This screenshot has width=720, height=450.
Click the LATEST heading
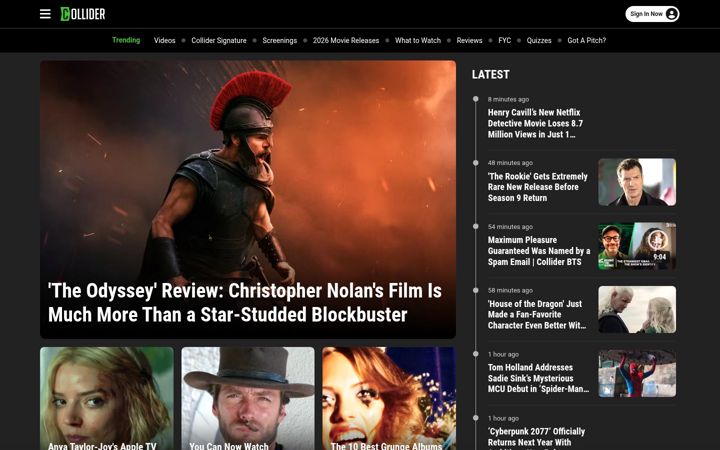coord(490,74)
